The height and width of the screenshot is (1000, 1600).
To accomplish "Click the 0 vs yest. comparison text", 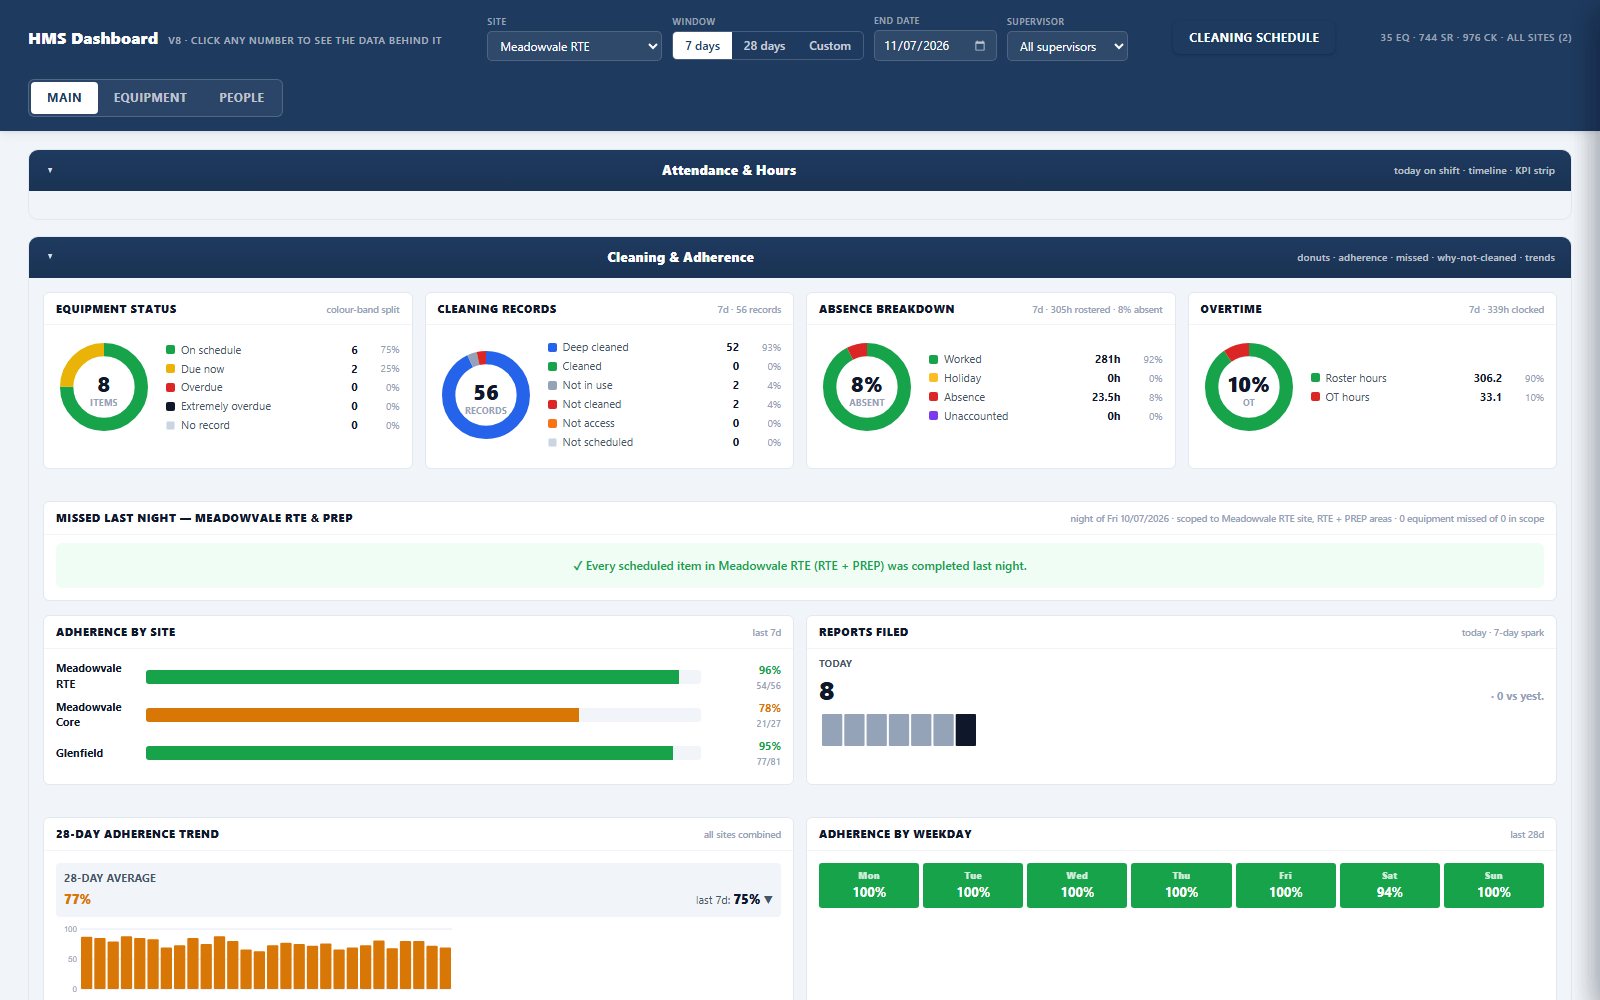I will pos(1517,696).
